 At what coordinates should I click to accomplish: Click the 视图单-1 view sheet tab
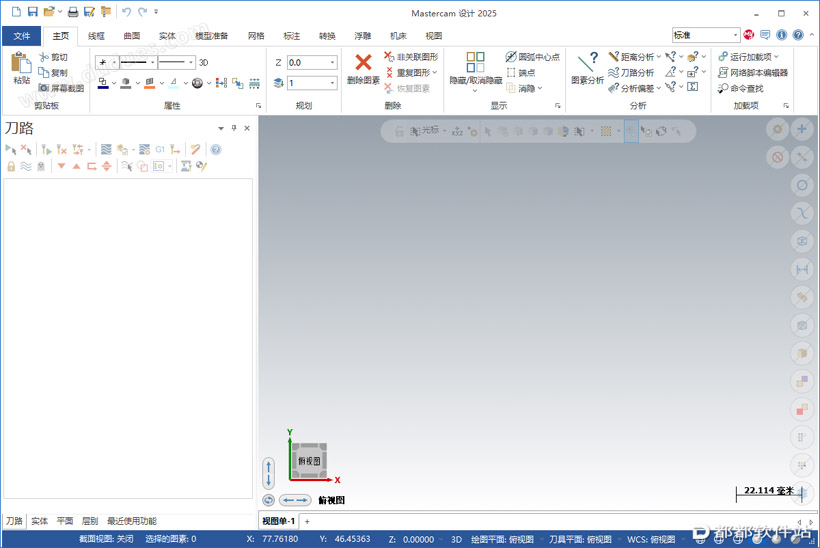[279, 521]
